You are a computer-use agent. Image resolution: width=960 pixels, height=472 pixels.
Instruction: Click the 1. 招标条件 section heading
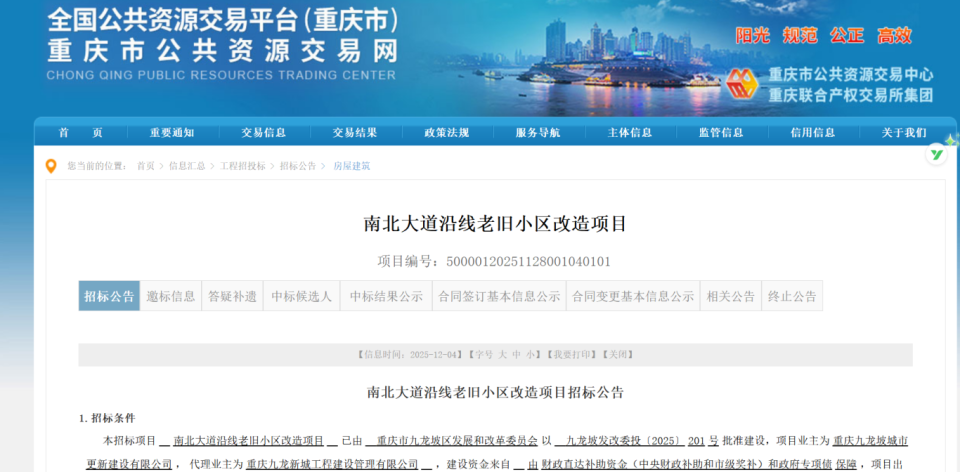pos(107,419)
